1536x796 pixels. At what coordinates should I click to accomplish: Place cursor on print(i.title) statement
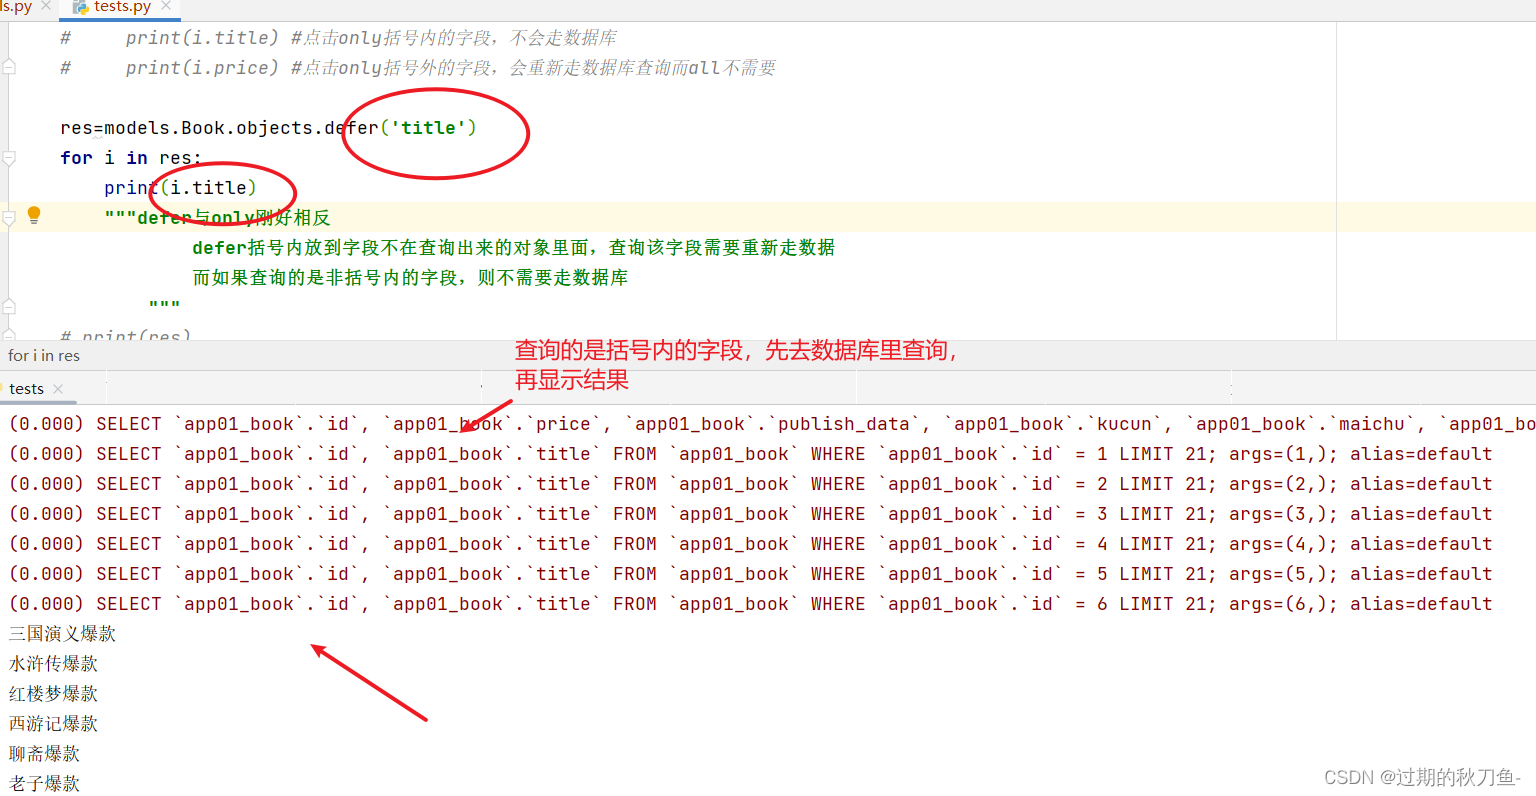pyautogui.click(x=180, y=188)
